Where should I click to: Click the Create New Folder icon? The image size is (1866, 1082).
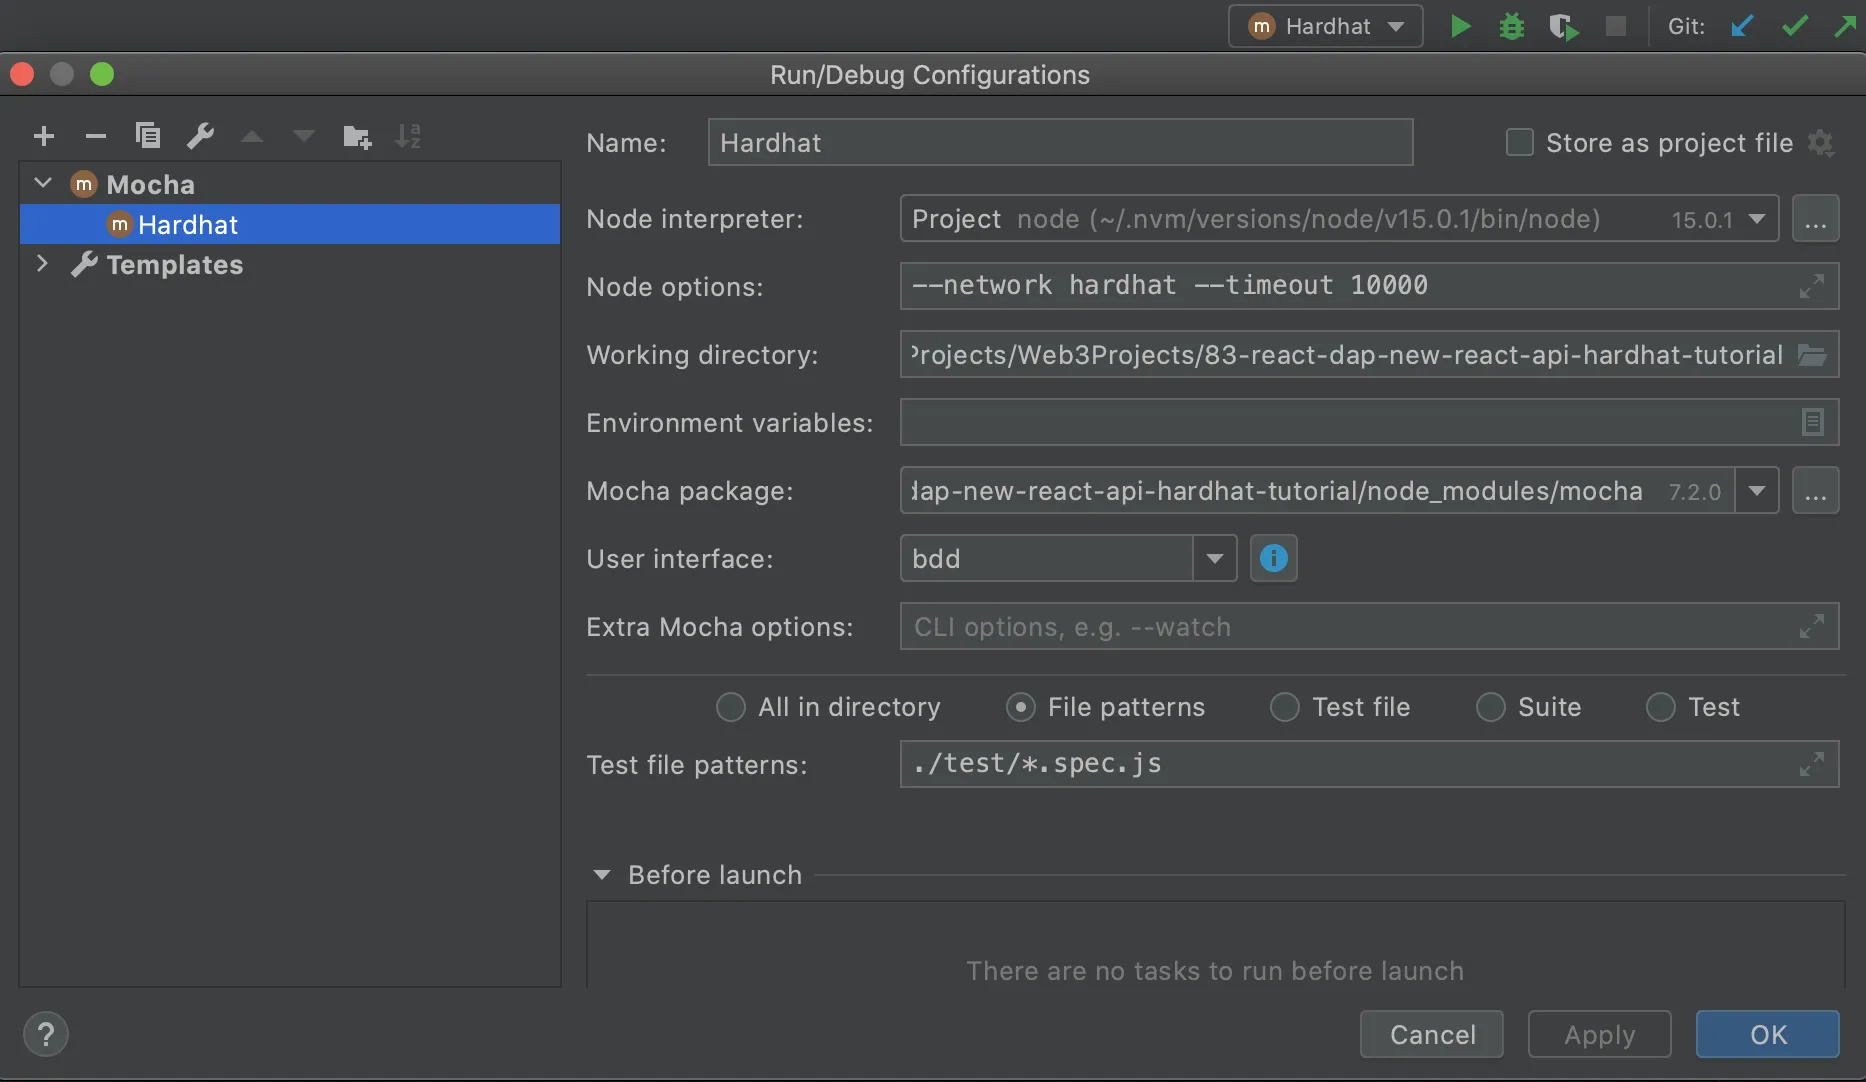pos(357,136)
